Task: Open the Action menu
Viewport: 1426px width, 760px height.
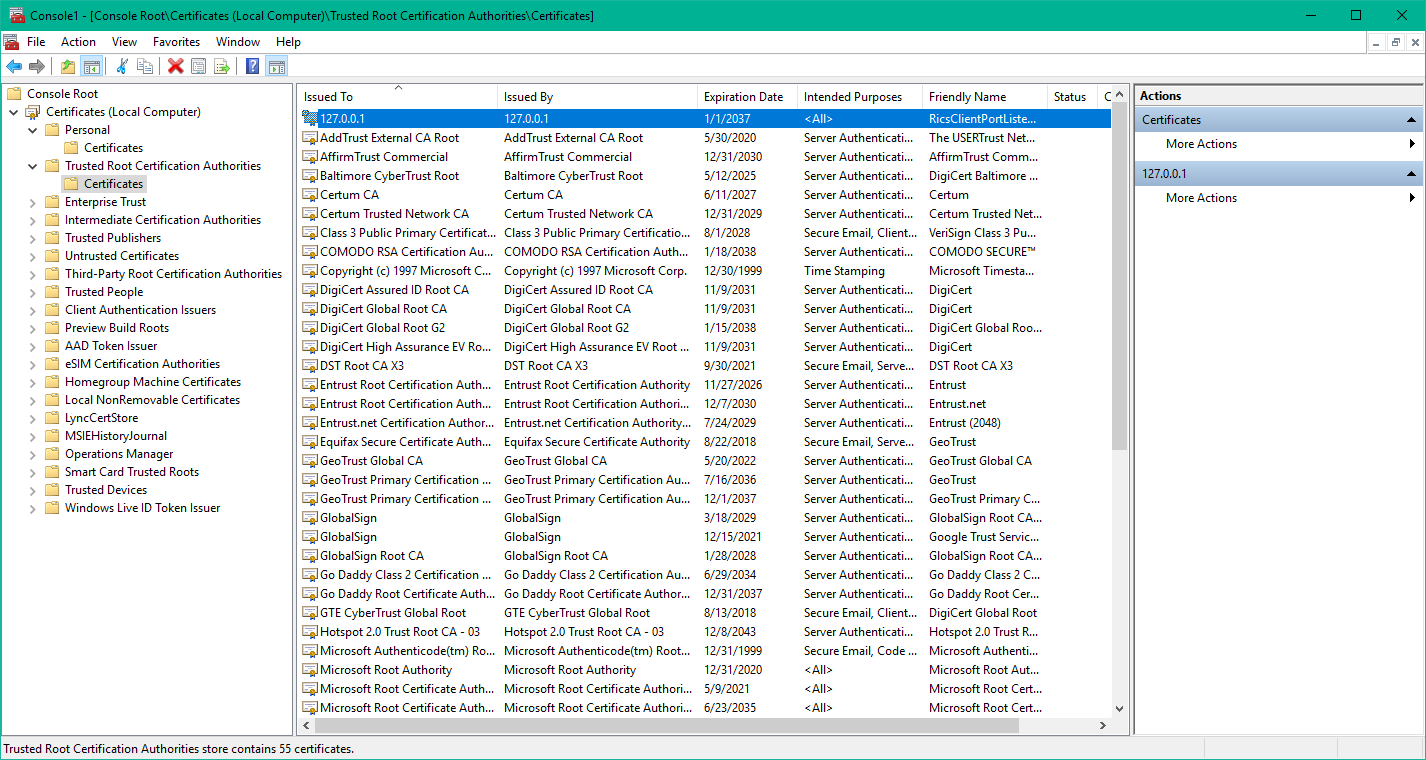Action: tap(78, 42)
